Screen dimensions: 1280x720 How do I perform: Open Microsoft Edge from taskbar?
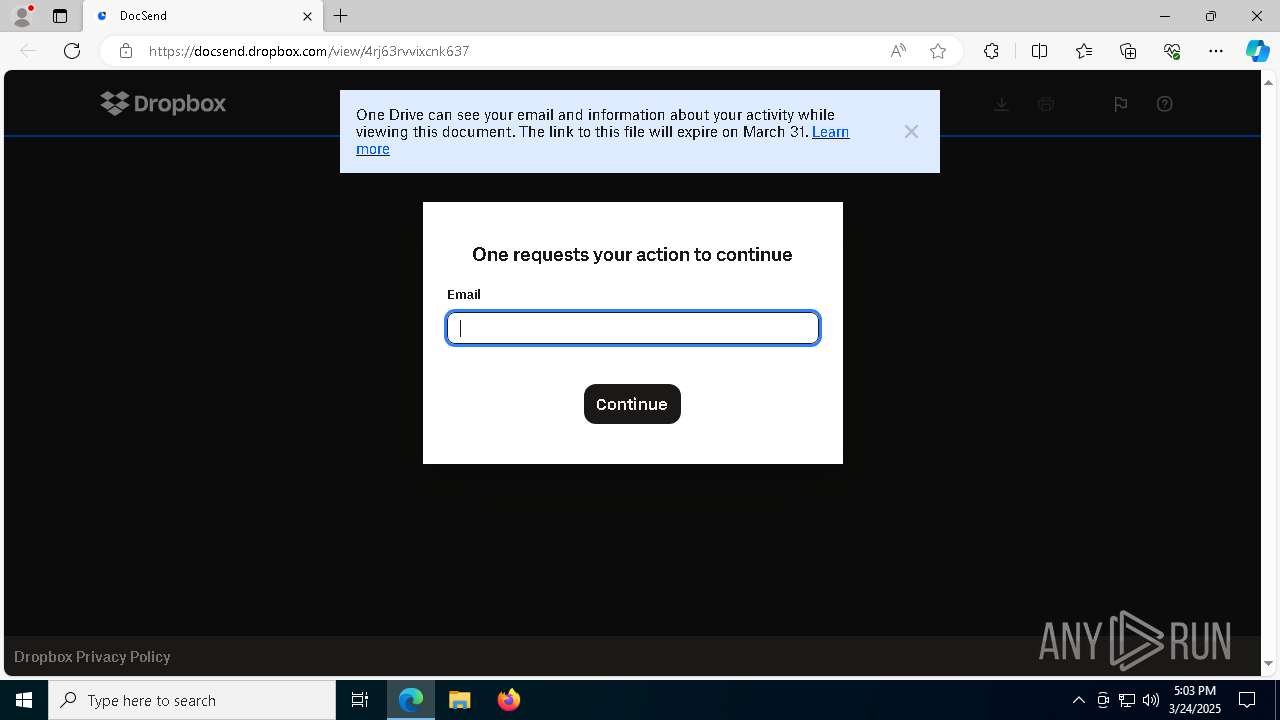(x=411, y=700)
